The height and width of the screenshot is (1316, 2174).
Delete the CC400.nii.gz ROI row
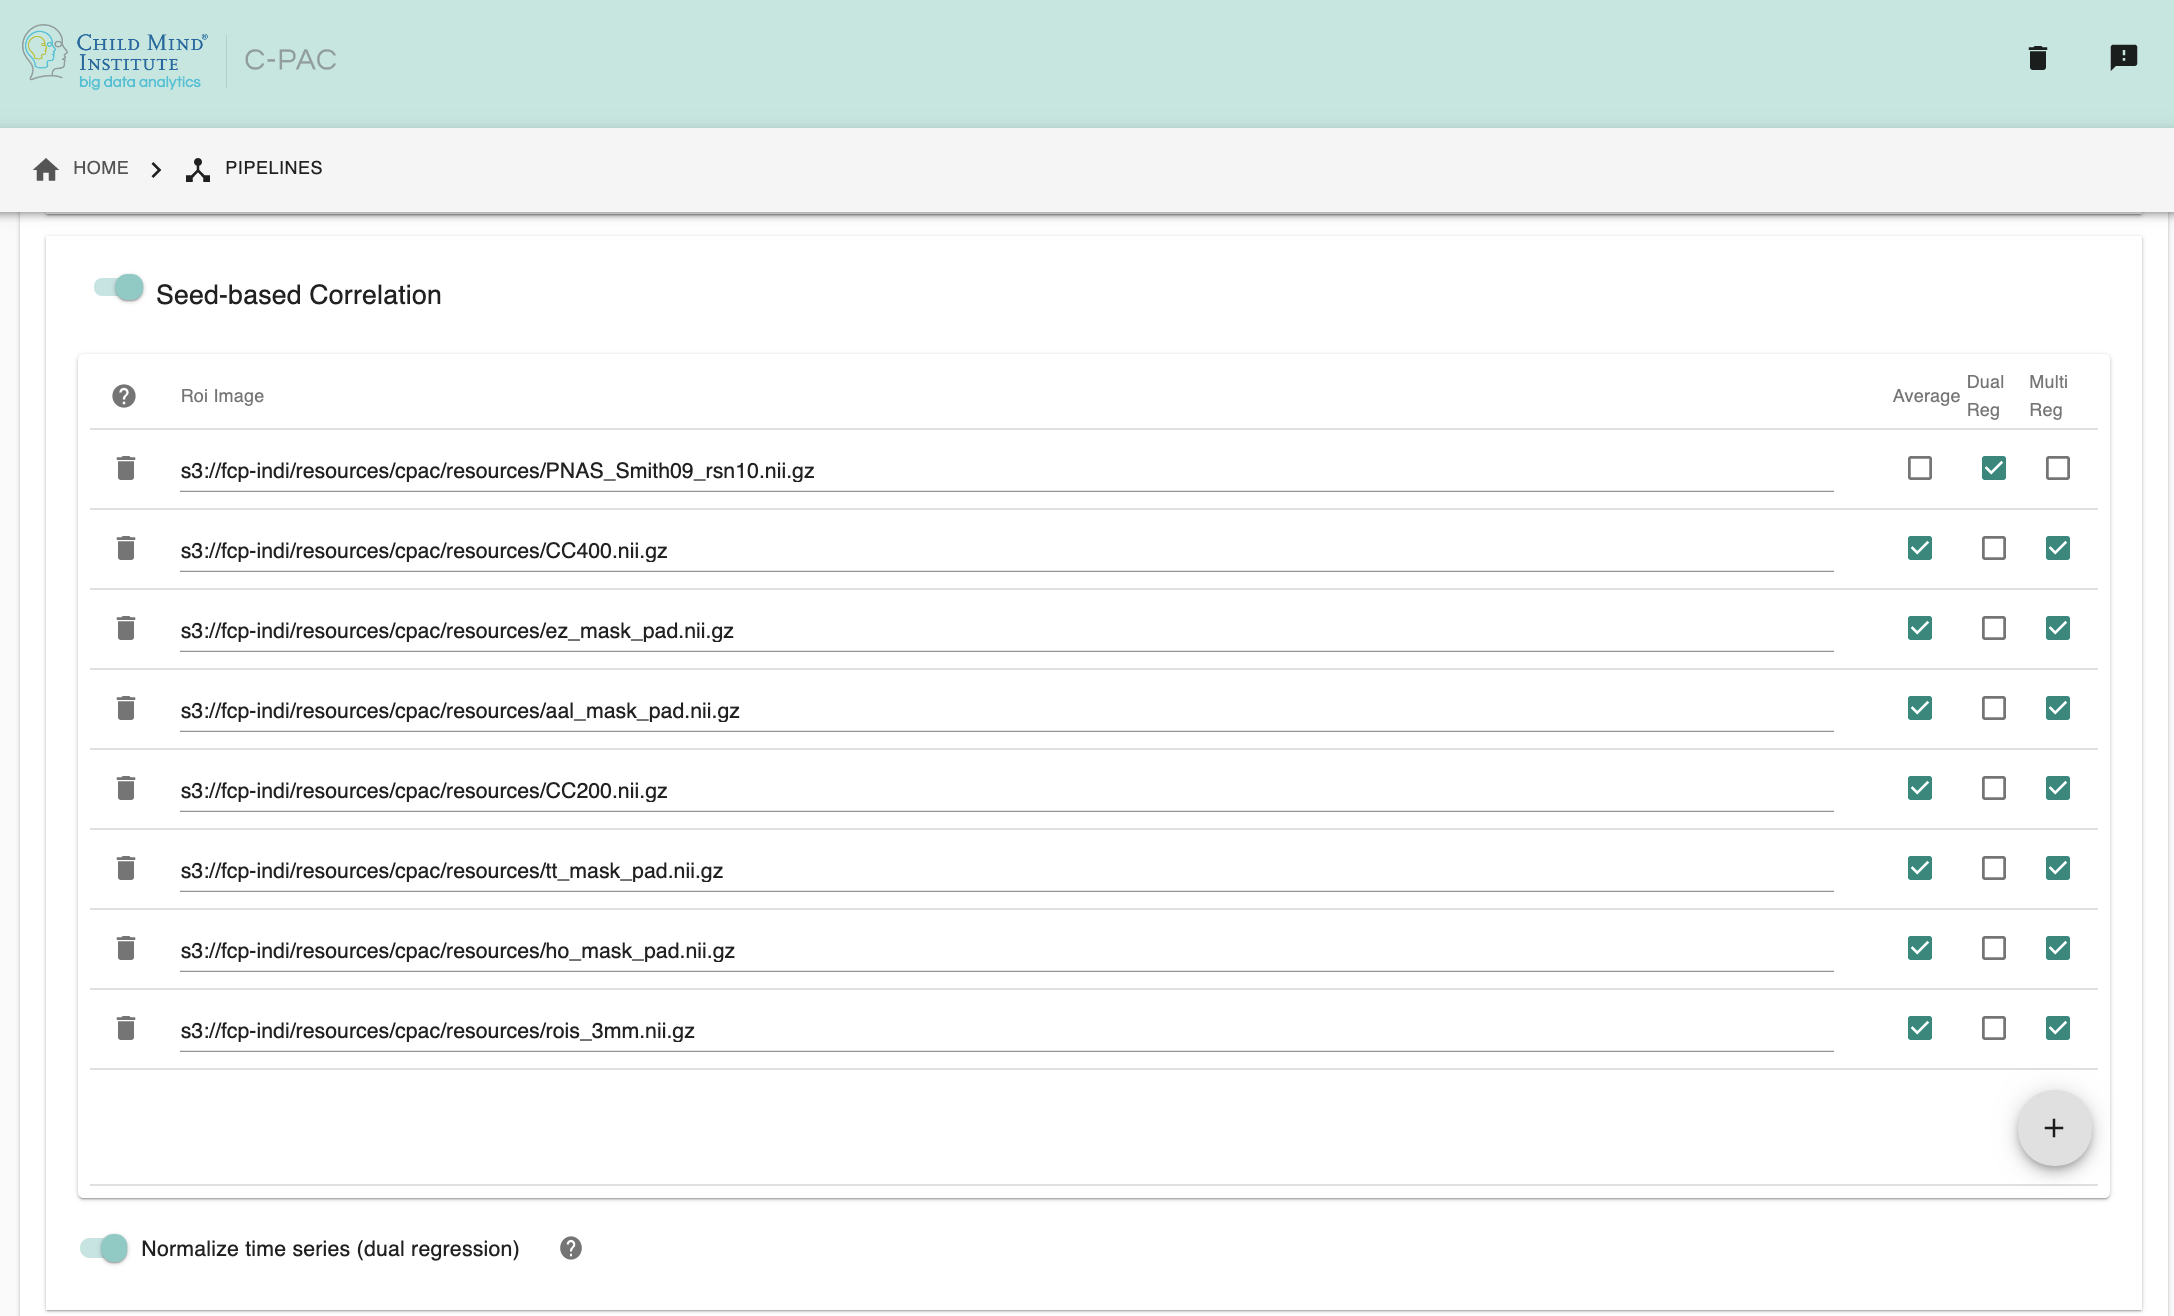126,548
